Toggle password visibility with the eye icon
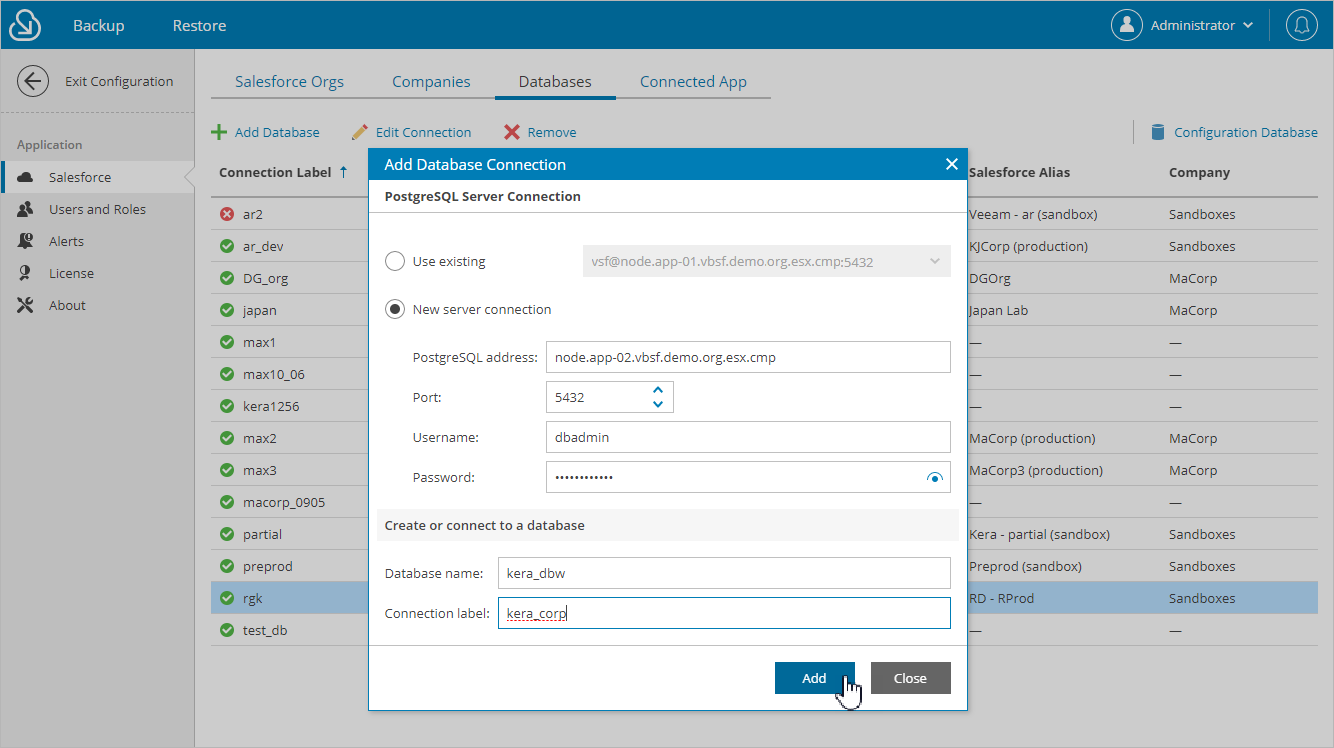 [935, 478]
